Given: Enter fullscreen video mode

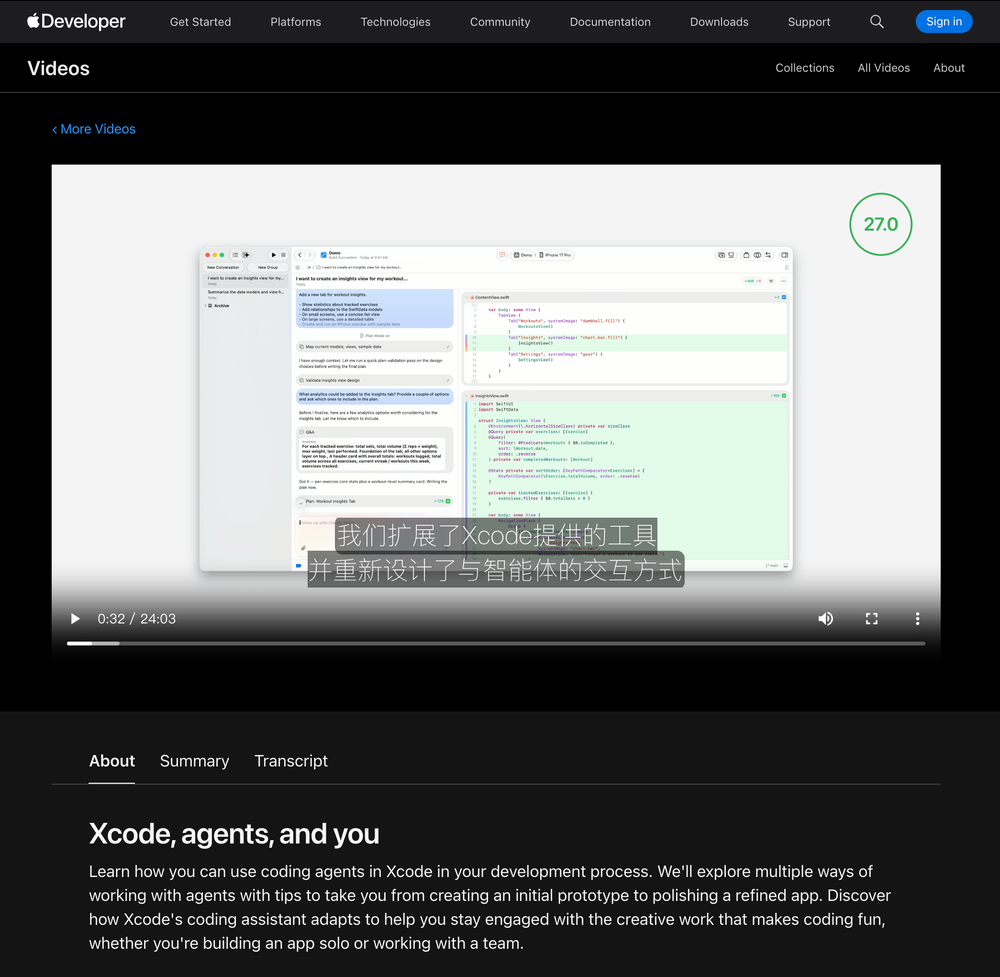Looking at the screenshot, I should (871, 619).
